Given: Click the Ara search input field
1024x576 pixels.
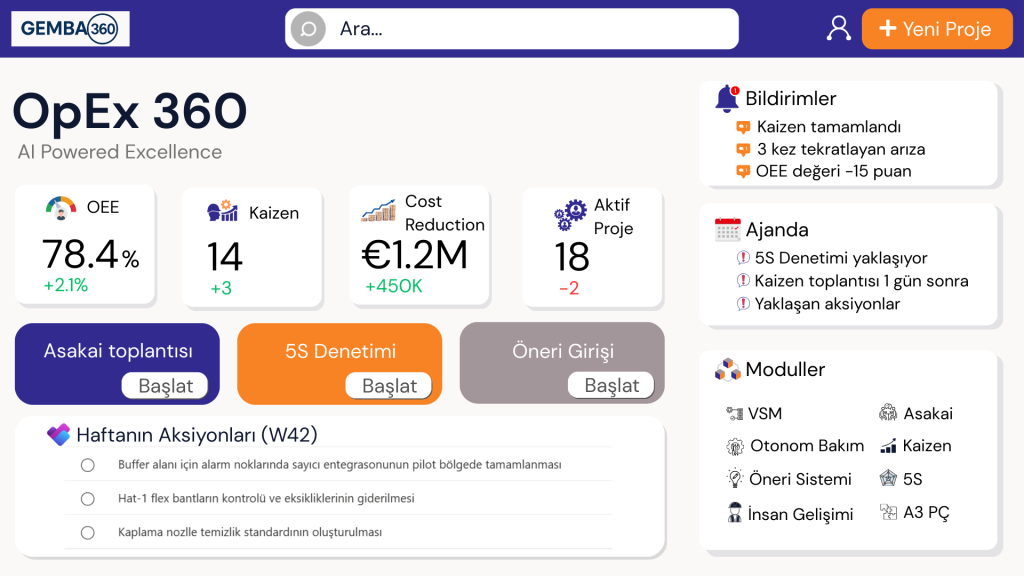Looking at the screenshot, I should click(x=530, y=29).
